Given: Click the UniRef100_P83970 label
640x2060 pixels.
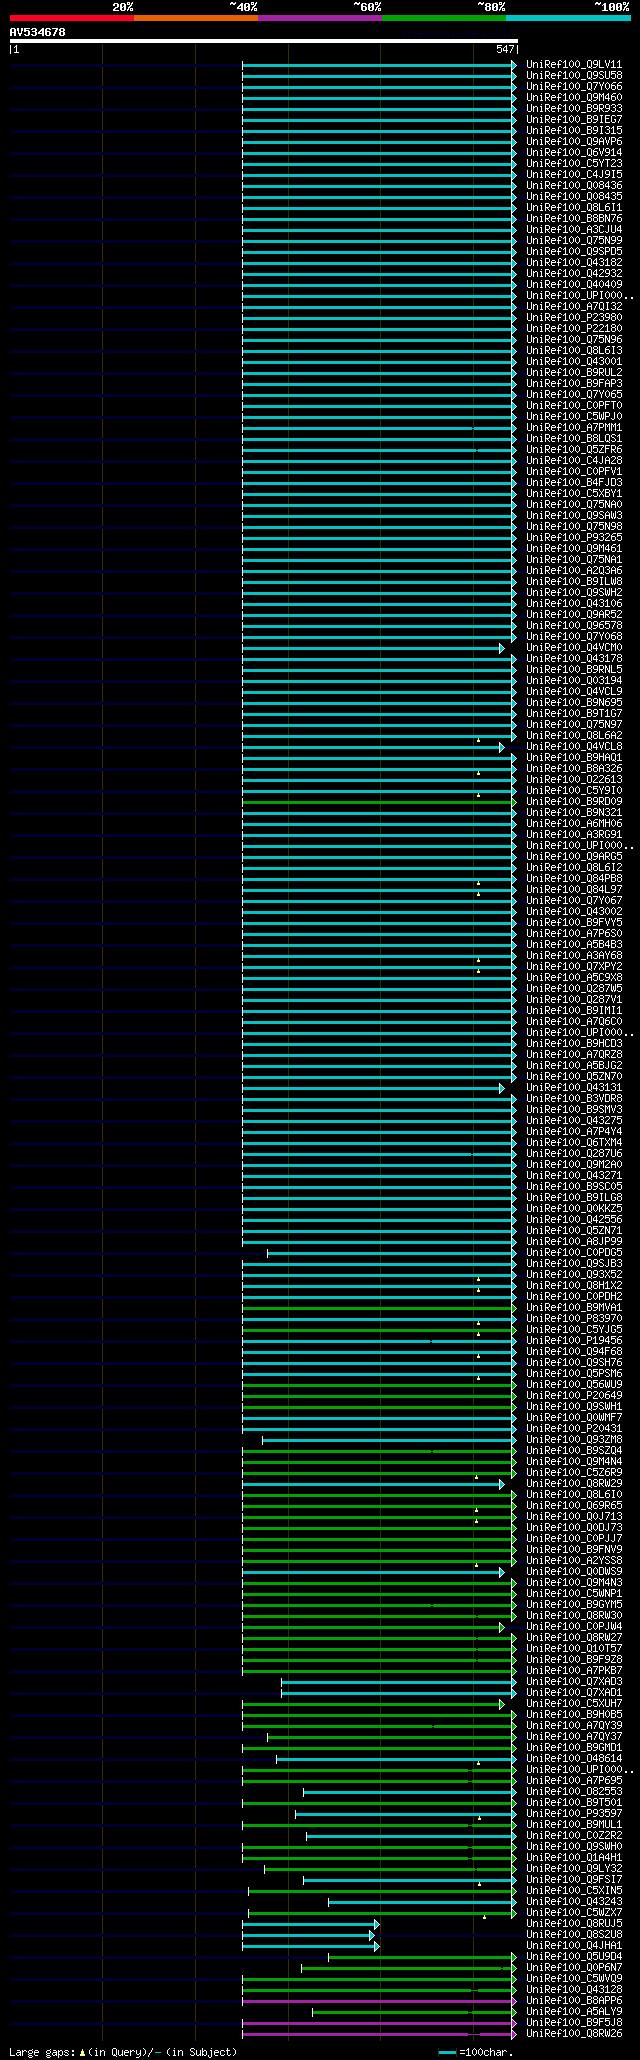Looking at the screenshot, I should point(574,1318).
